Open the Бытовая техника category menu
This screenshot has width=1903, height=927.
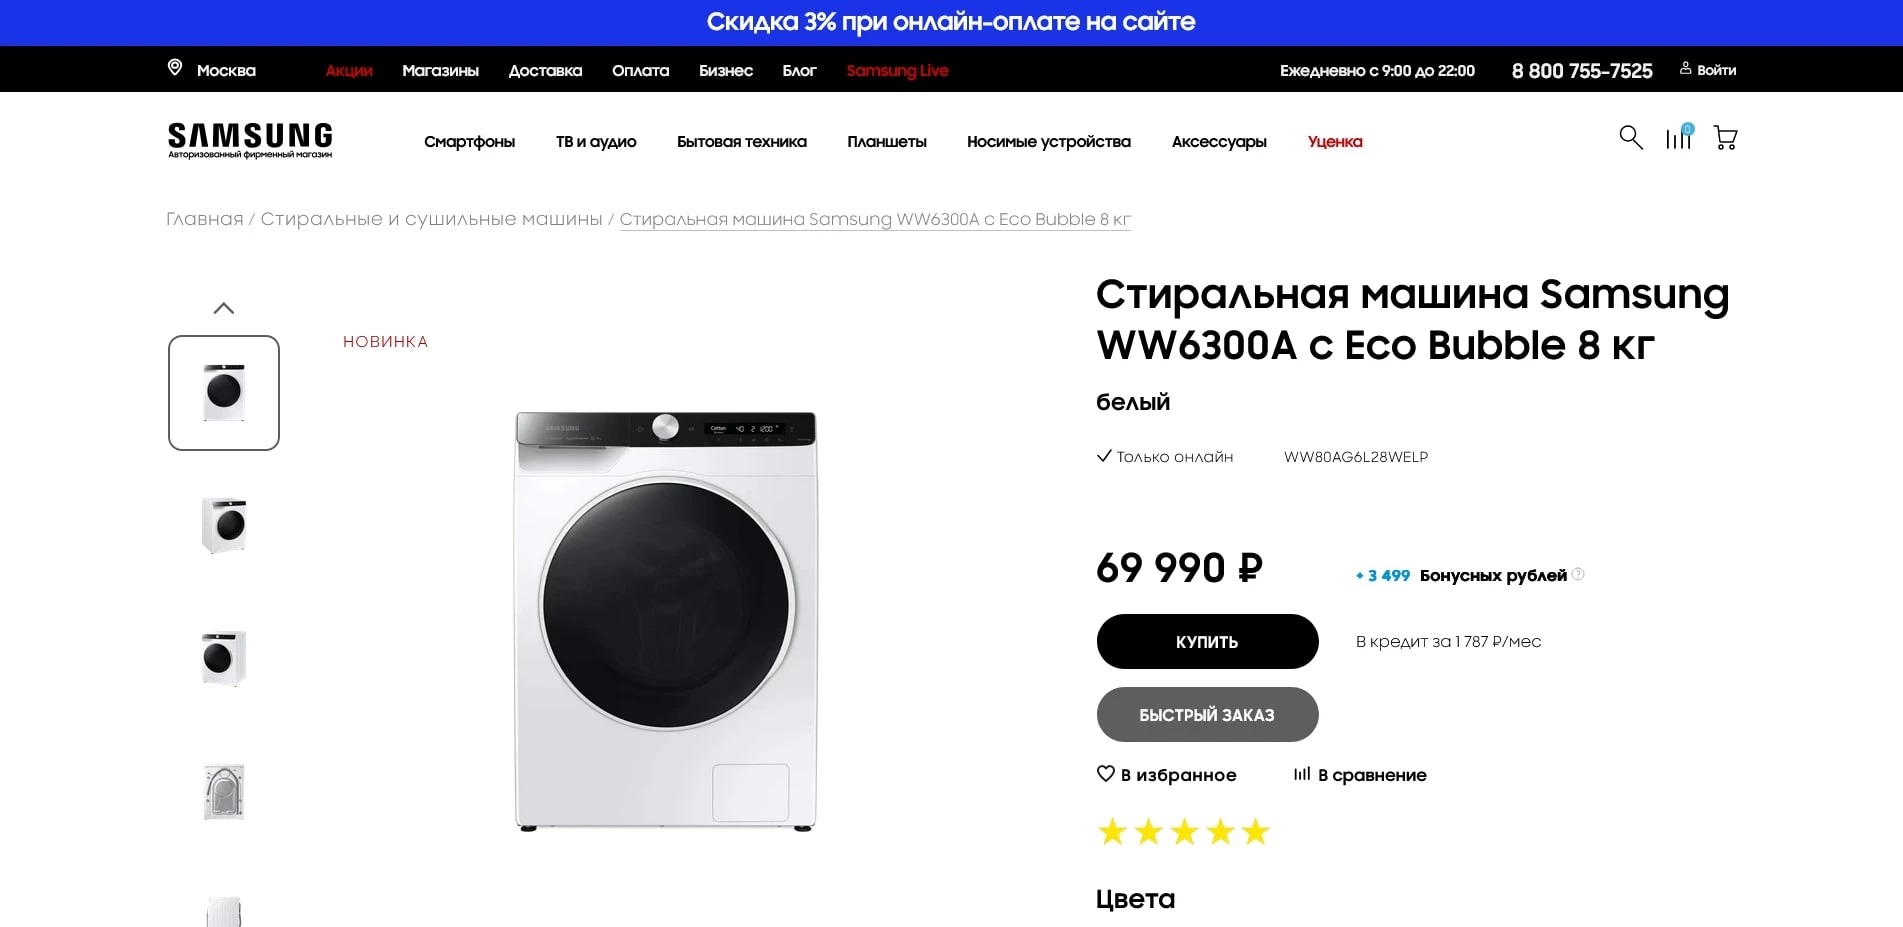click(x=742, y=141)
